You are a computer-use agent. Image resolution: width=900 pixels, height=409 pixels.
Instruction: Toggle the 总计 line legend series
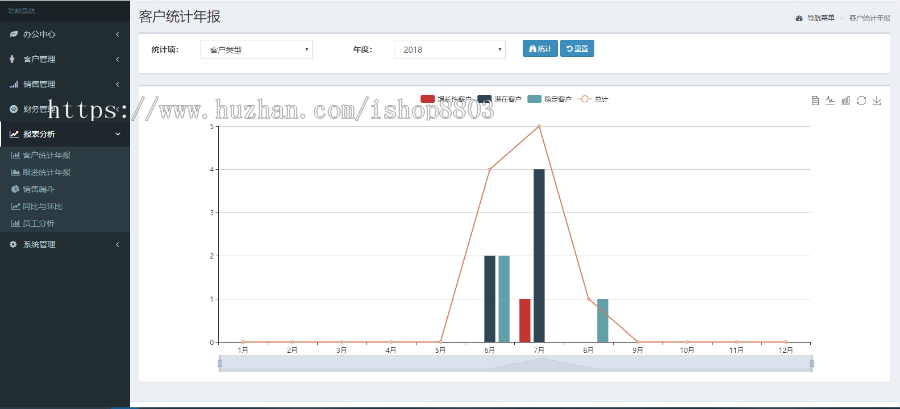(593, 99)
